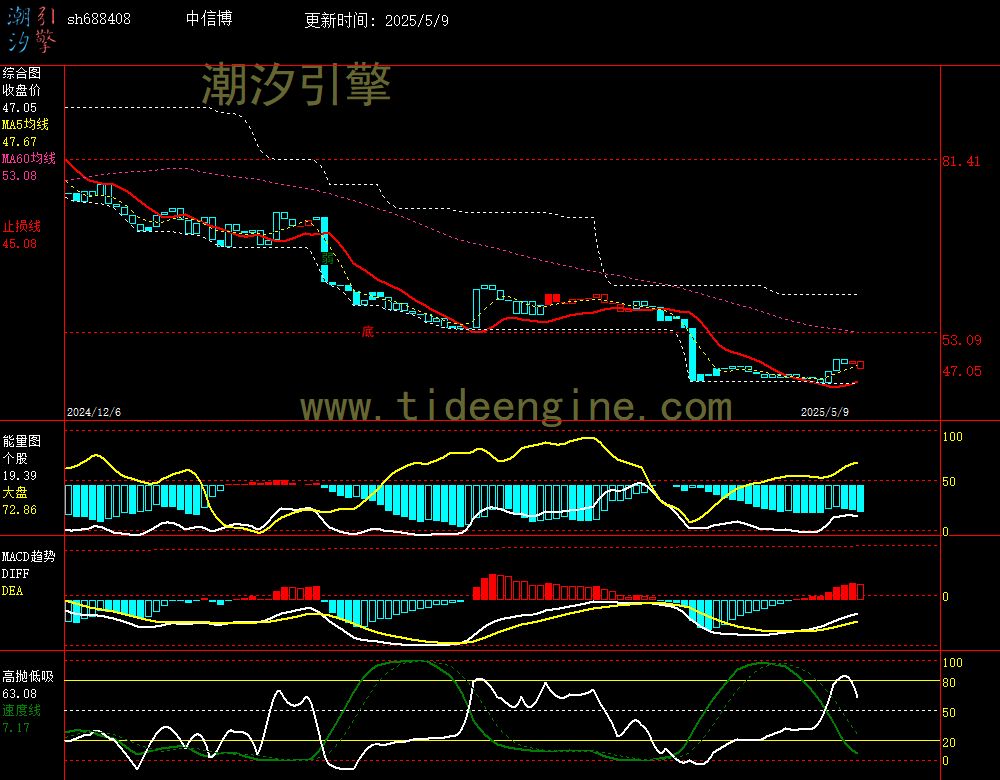Click the MA60 value 53.08
Screen dimensions: 1000x780
[x=20, y=175]
